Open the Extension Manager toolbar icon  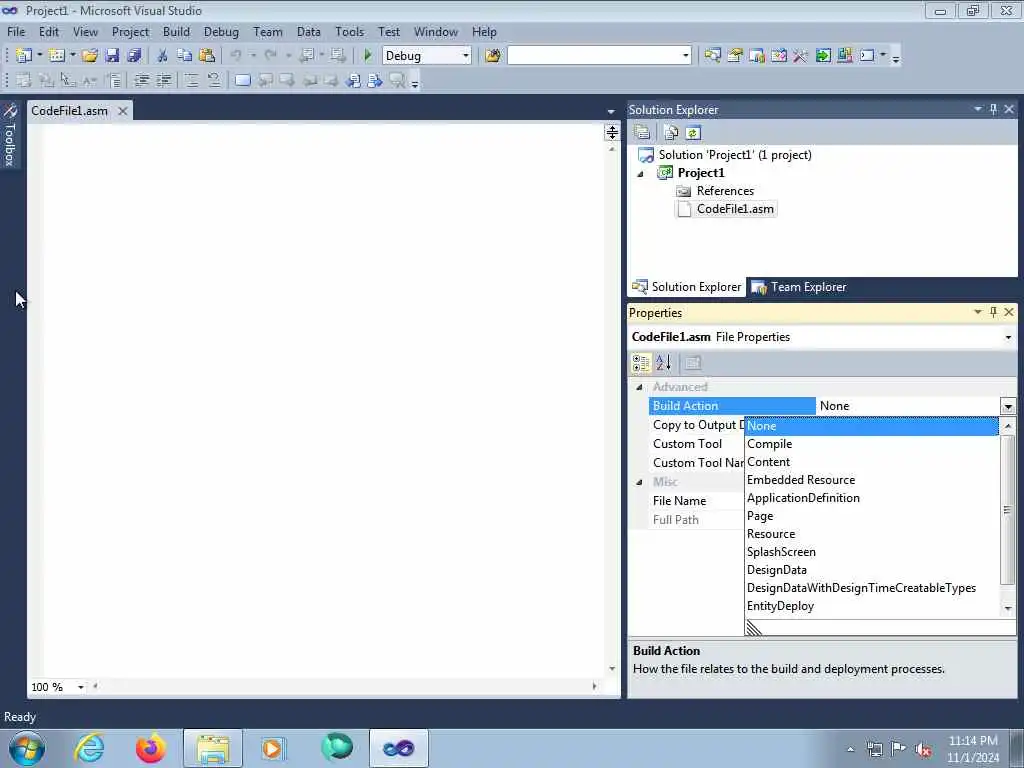click(x=845, y=56)
